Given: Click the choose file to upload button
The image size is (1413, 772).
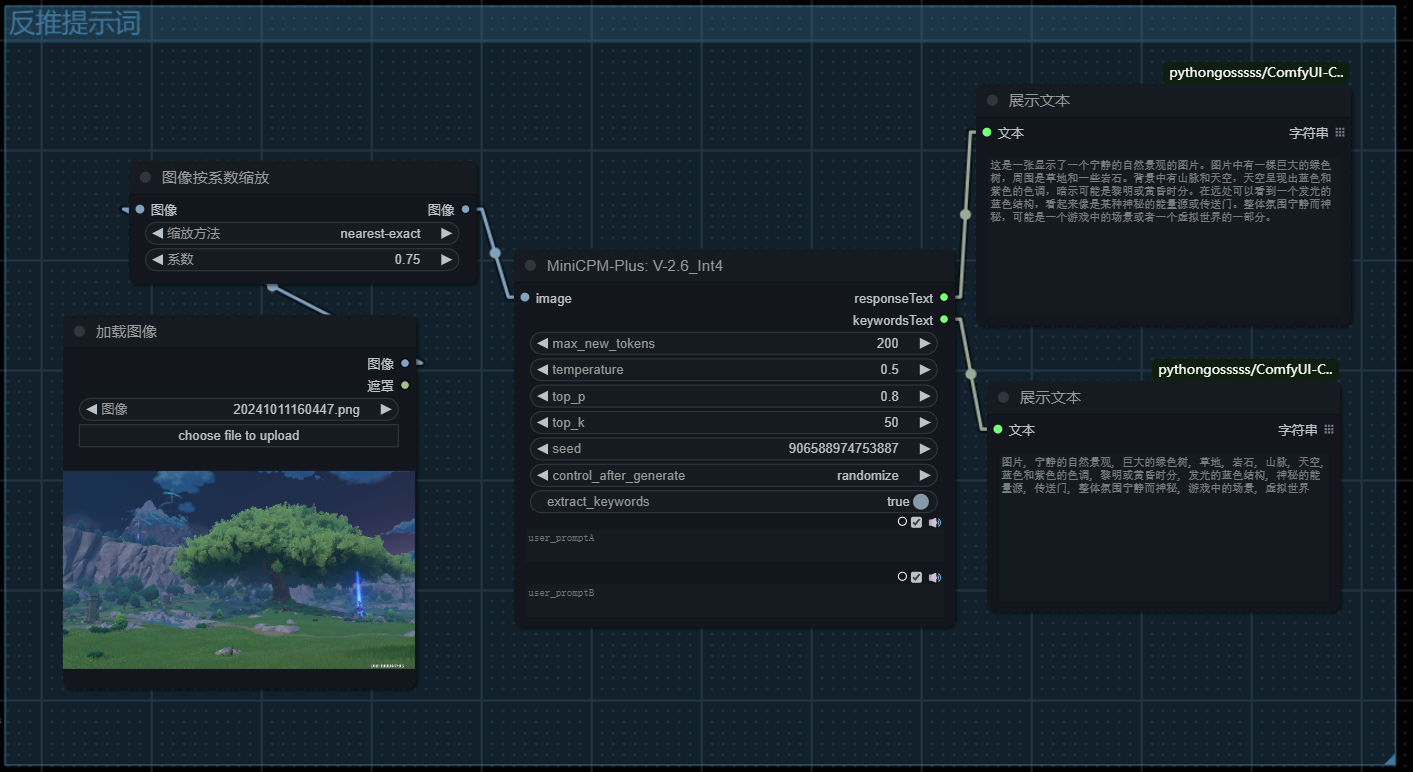Looking at the screenshot, I should click(239, 436).
